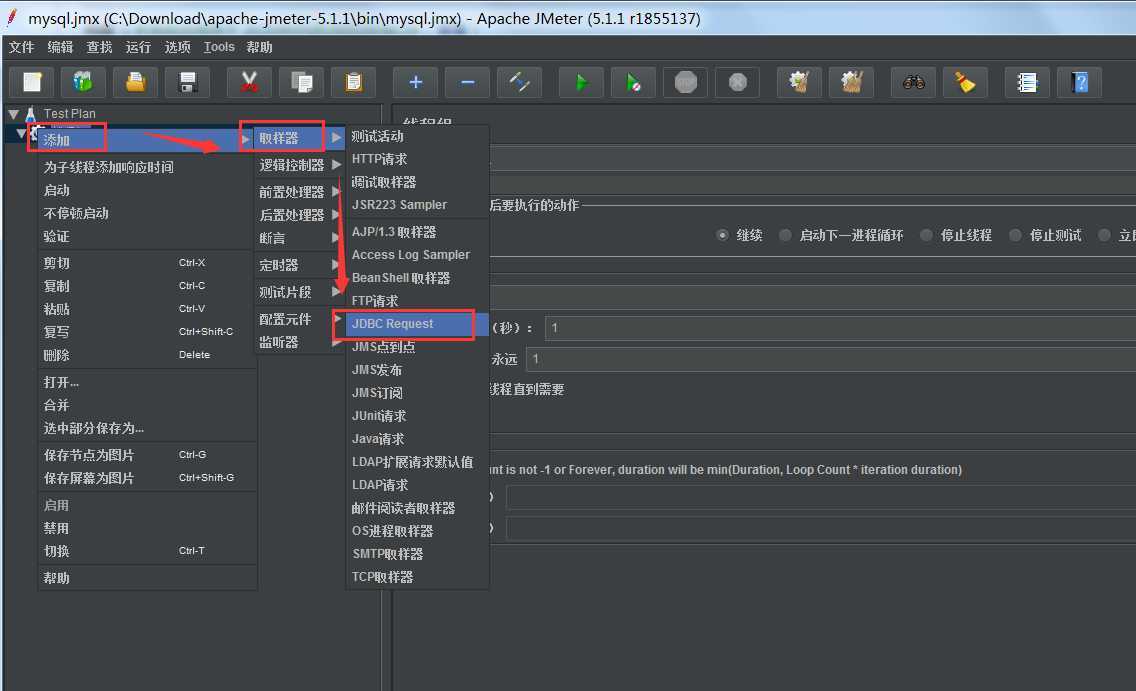Click the Shutdown test icon
The image size is (1136, 691).
click(738, 82)
